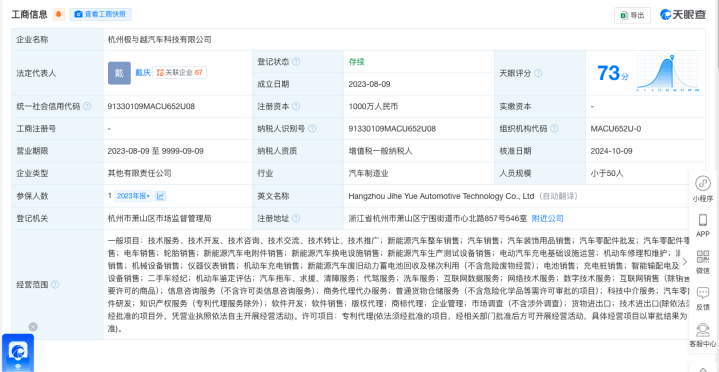
Task: Click the trend chart icon beside 2023年报
Action: (160, 196)
